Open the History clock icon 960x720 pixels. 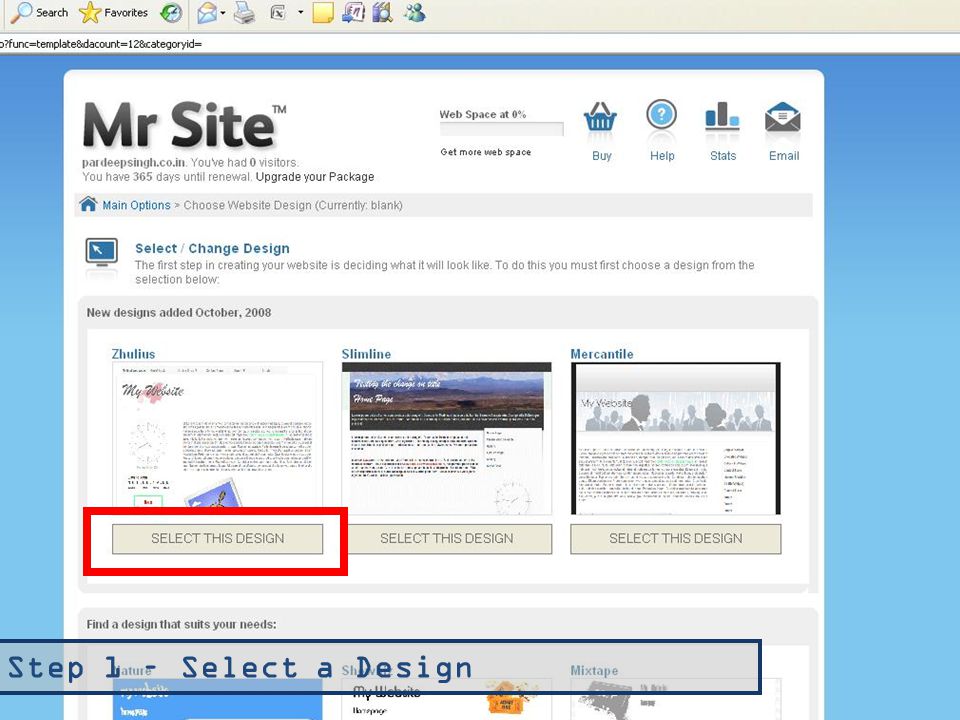(171, 13)
